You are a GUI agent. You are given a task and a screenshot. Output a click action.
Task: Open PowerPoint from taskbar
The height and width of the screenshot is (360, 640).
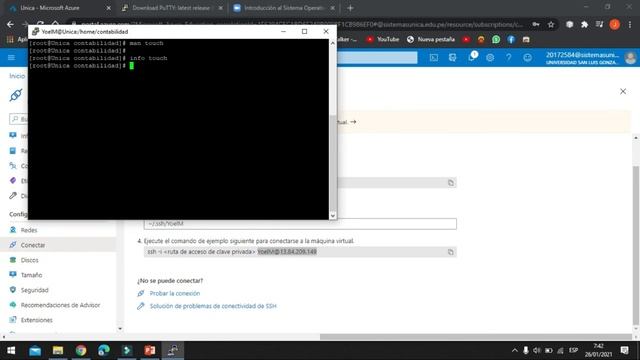(x=150, y=351)
